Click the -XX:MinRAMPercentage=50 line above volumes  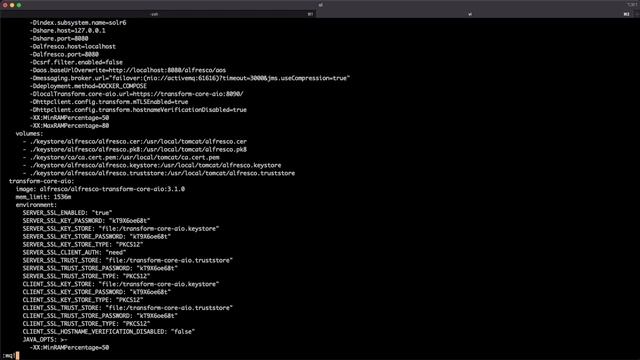pos(69,118)
